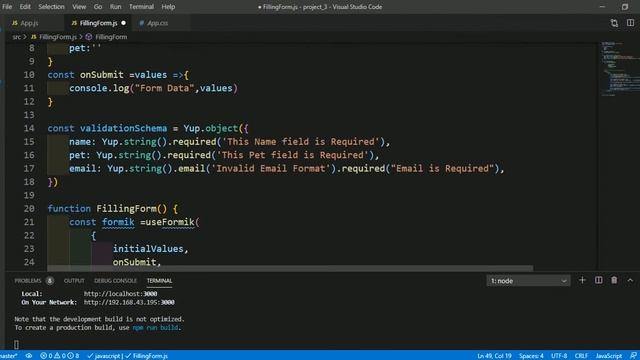Click the master branch in status bar
Screen dimensions: 640x360
(9, 356)
